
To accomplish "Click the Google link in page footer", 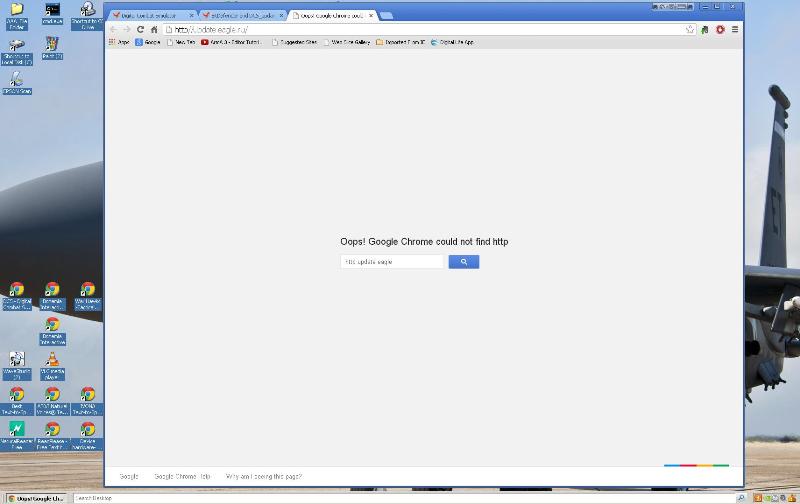I will [129, 476].
